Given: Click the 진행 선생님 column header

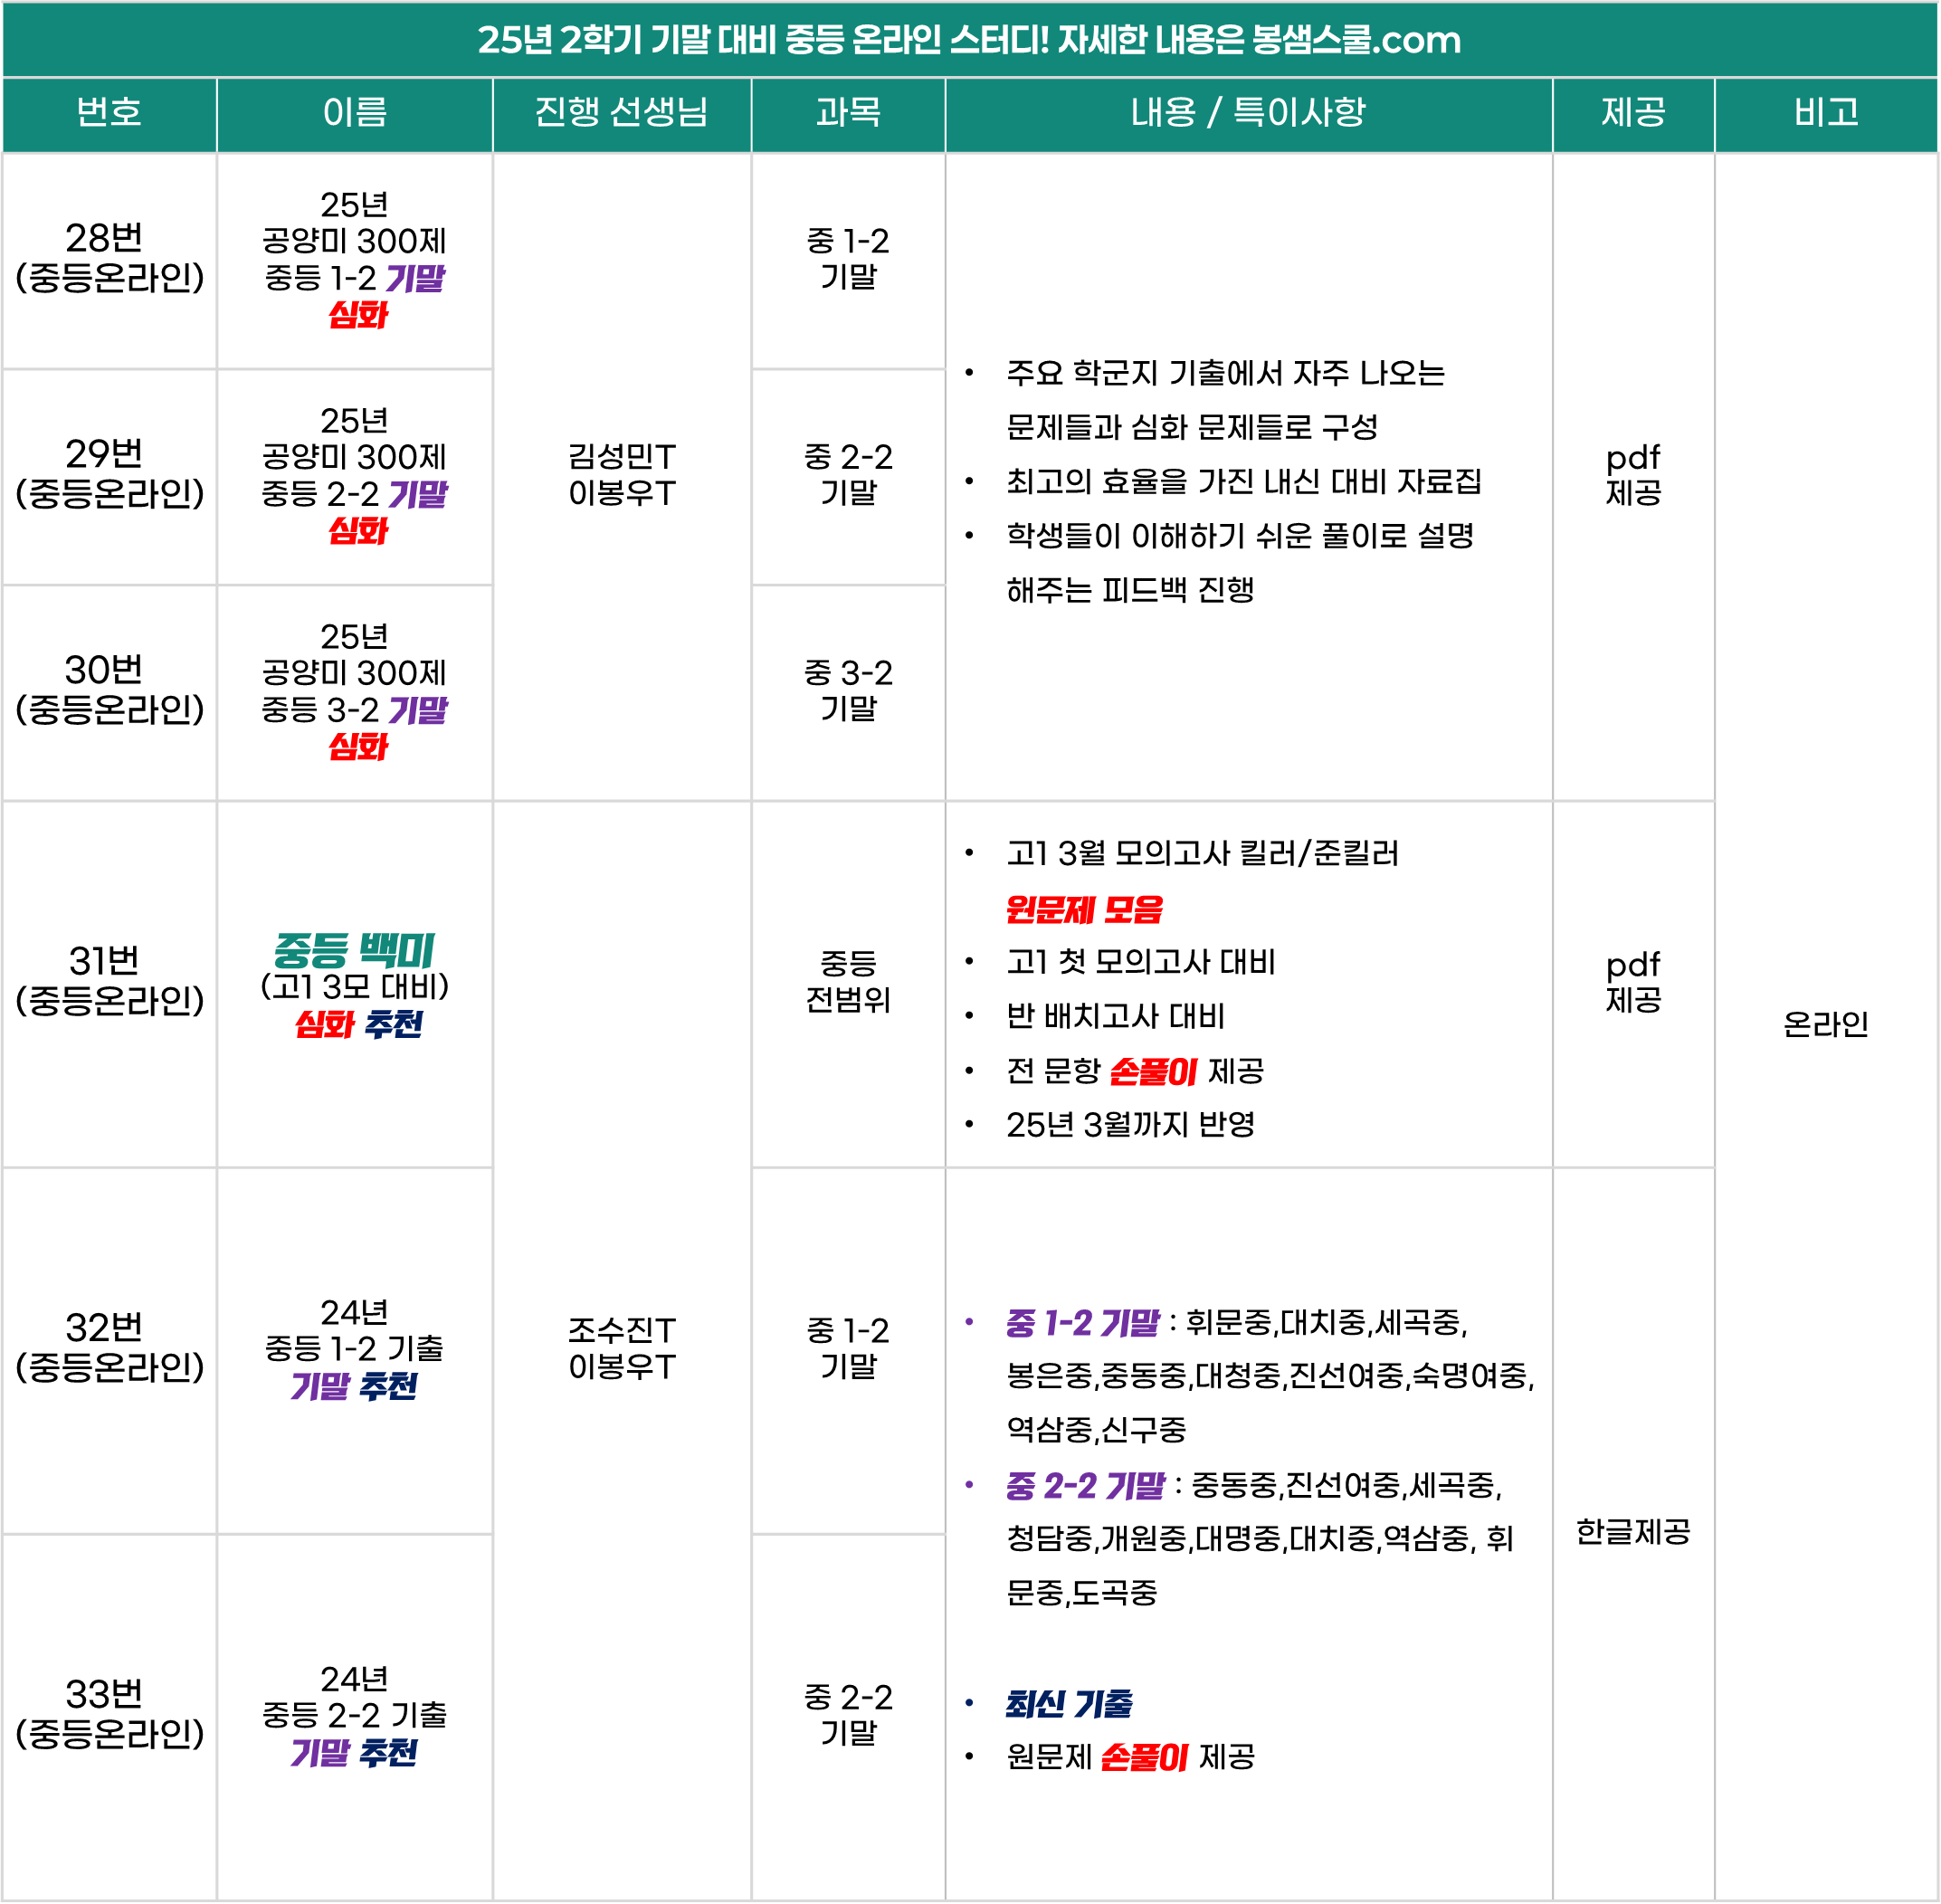Looking at the screenshot, I should tap(621, 111).
